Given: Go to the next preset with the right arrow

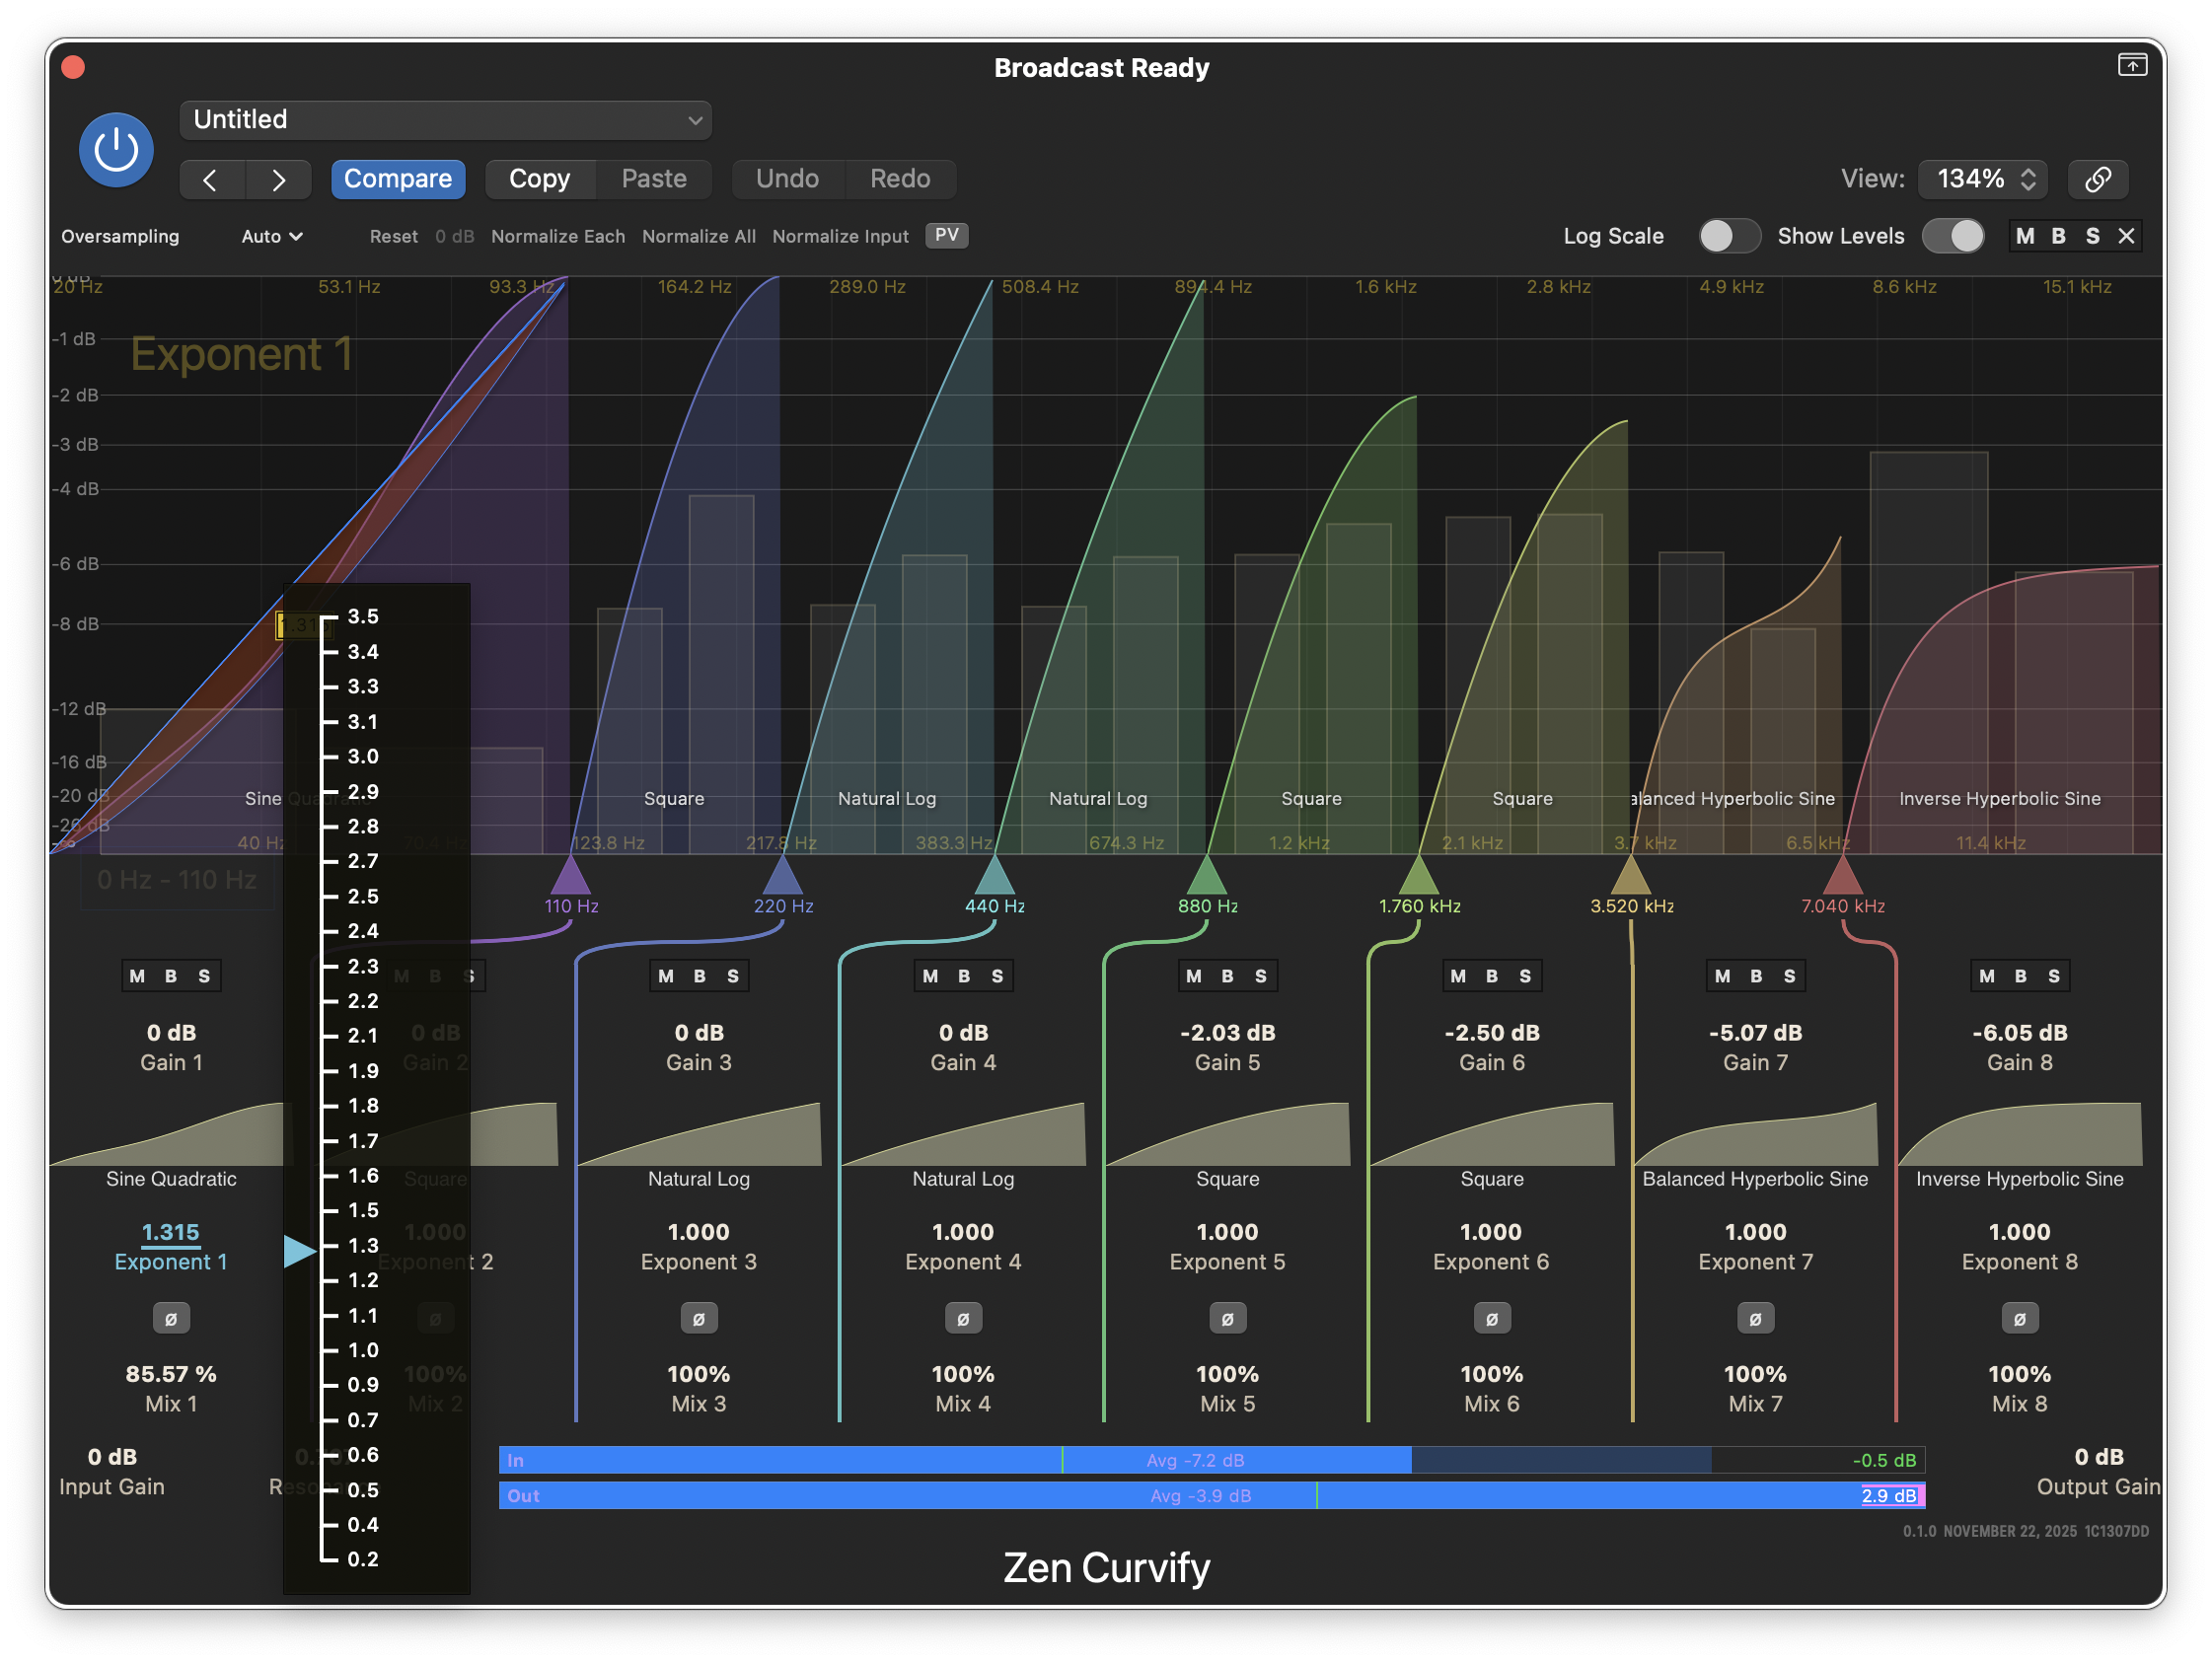Looking at the screenshot, I should 278,179.
